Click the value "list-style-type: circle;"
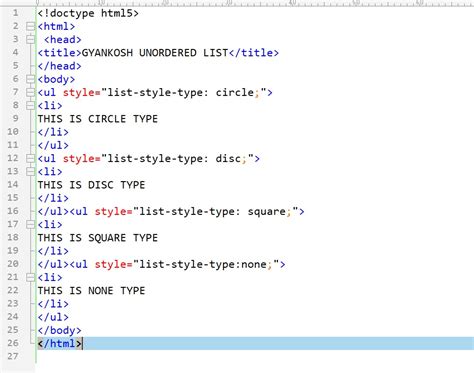Screen dimensions: 474x373 184,92
